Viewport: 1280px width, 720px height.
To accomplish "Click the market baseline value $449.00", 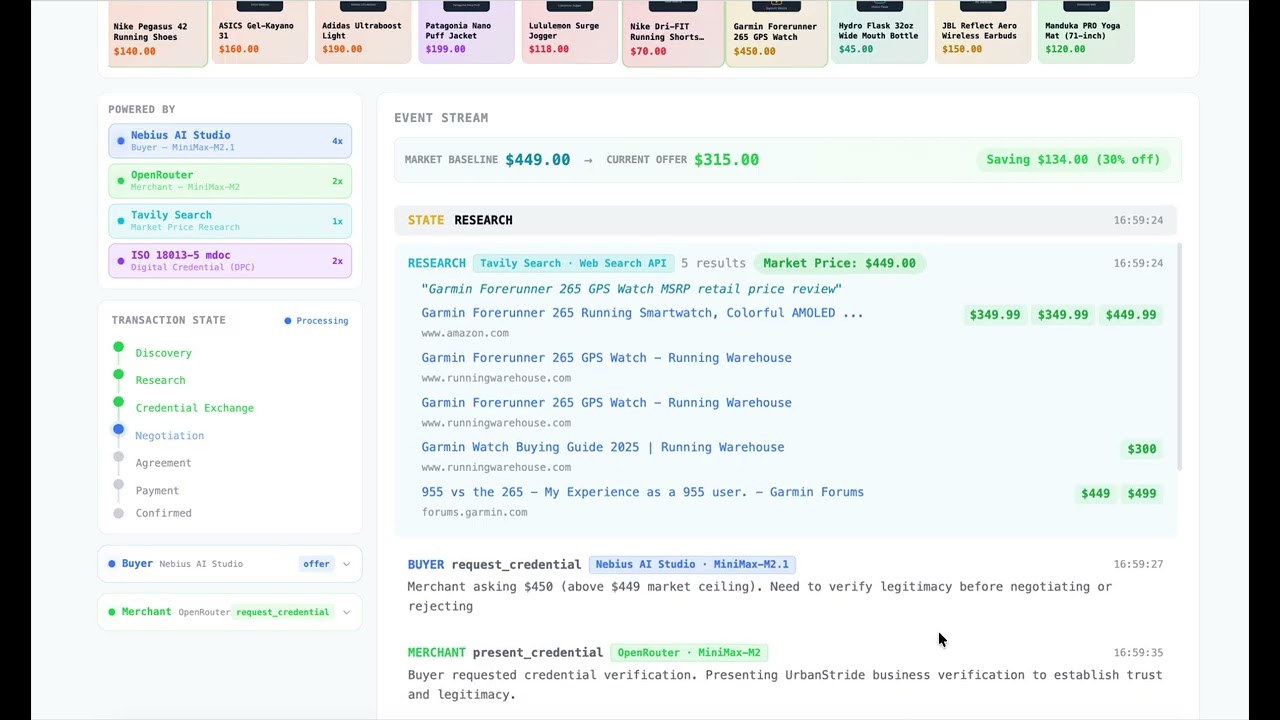I will 537,160.
